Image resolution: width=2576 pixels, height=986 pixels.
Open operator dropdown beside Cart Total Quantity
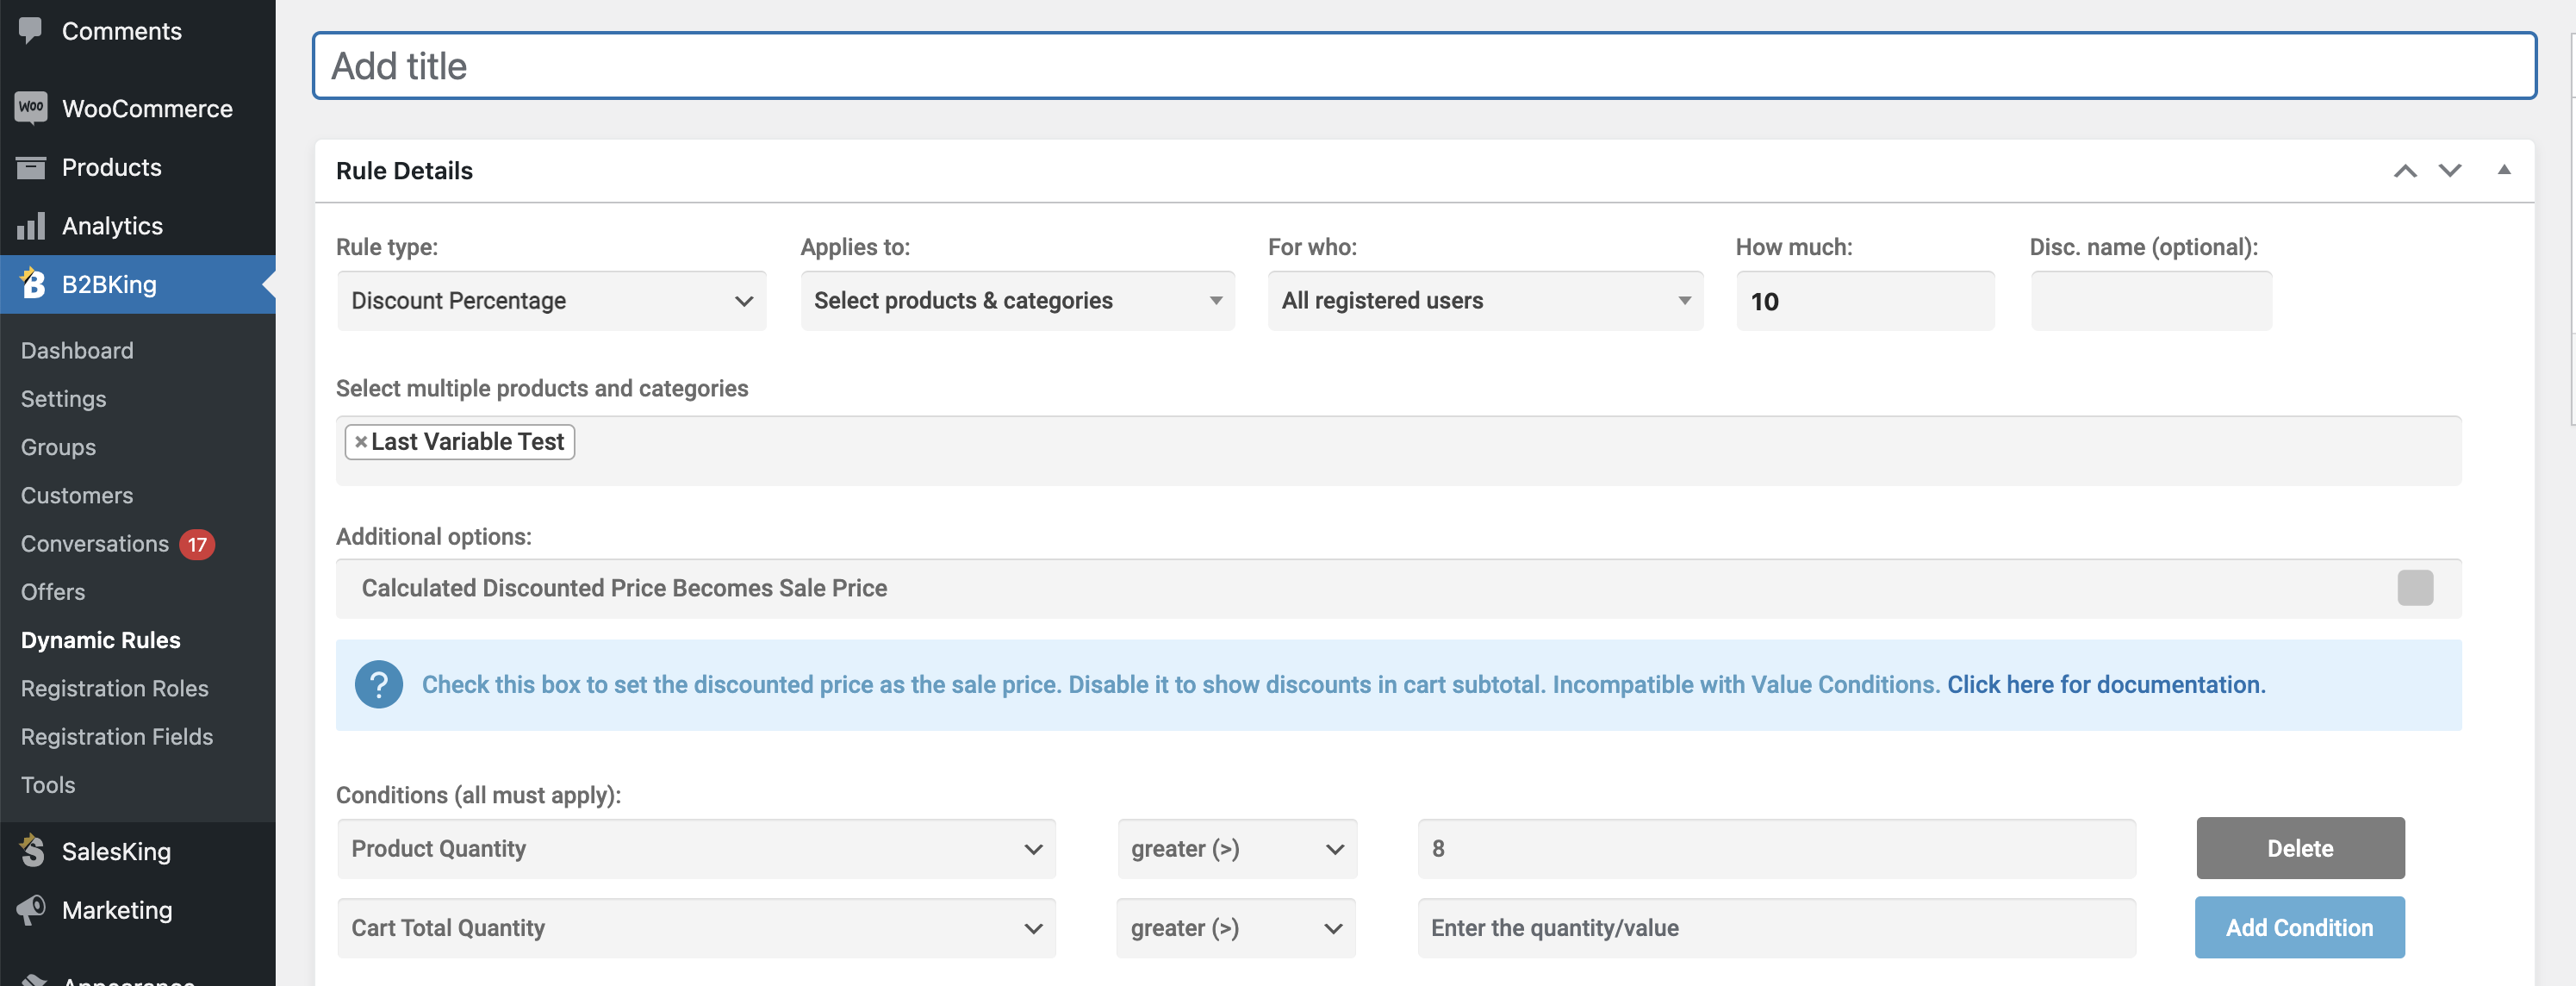(x=1237, y=927)
